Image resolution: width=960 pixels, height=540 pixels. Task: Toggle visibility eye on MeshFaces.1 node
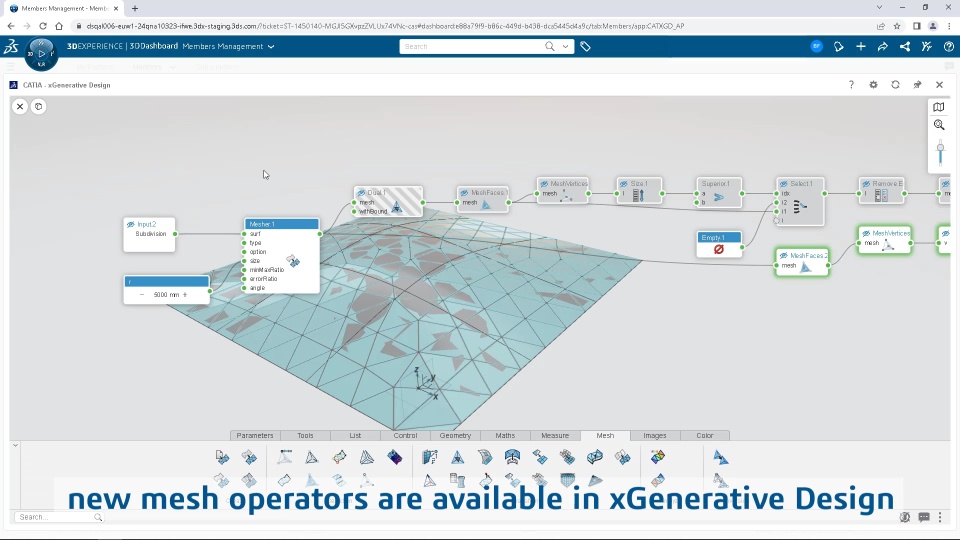(464, 193)
